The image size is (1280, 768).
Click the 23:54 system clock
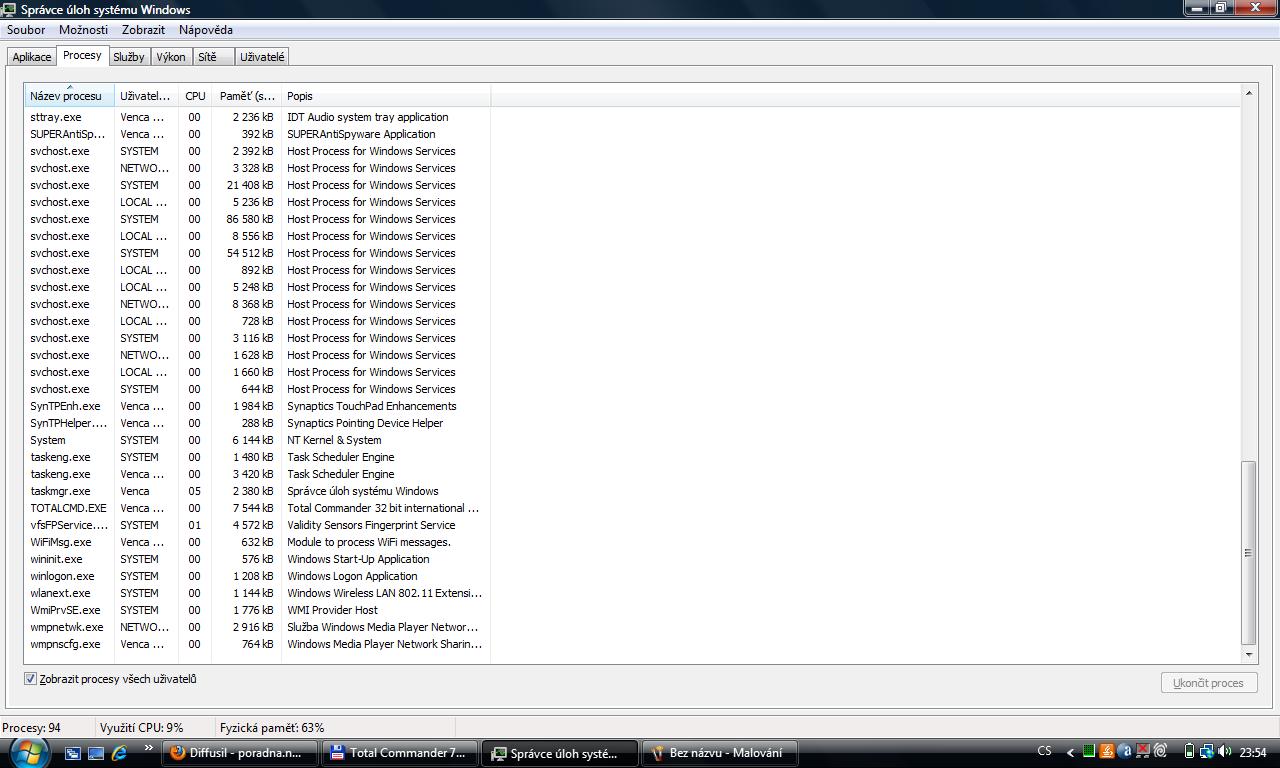tap(1254, 753)
